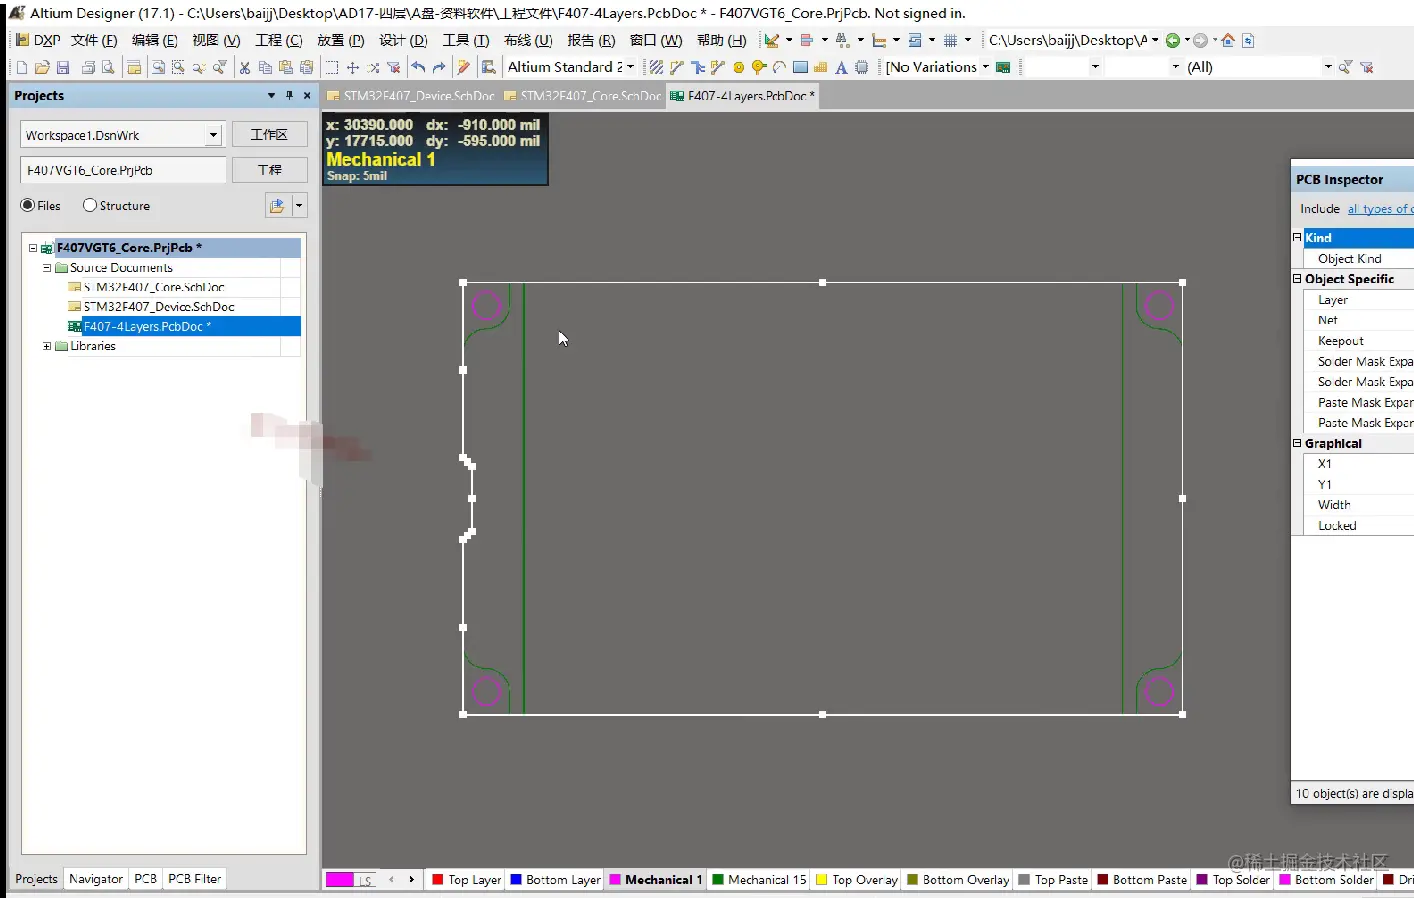This screenshot has width=1414, height=898.
Task: Place a component with the chip icon
Action: point(861,67)
